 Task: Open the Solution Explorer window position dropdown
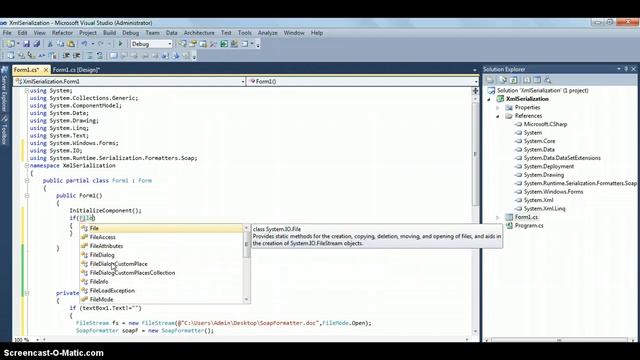tap(619, 69)
